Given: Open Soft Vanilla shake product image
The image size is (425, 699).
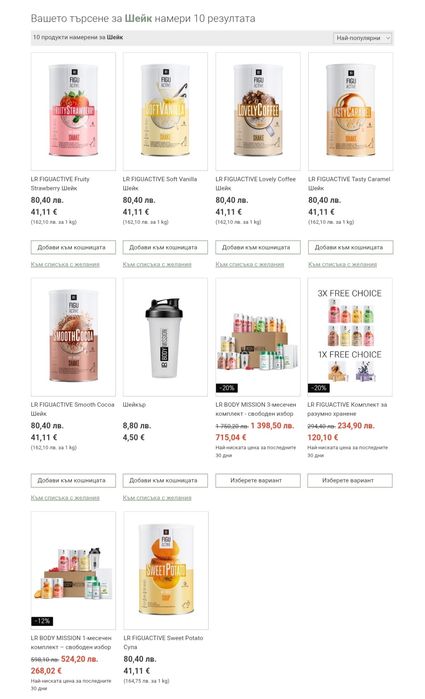Looking at the screenshot, I should 165,111.
